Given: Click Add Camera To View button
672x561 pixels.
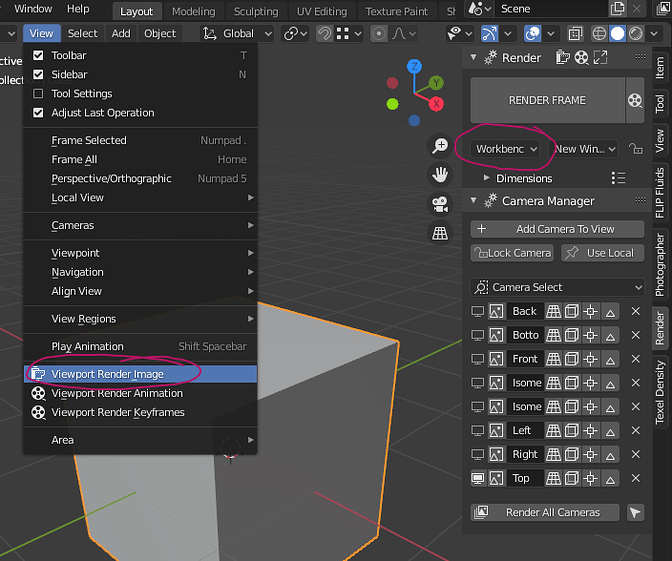Looking at the screenshot, I should pos(558,229).
